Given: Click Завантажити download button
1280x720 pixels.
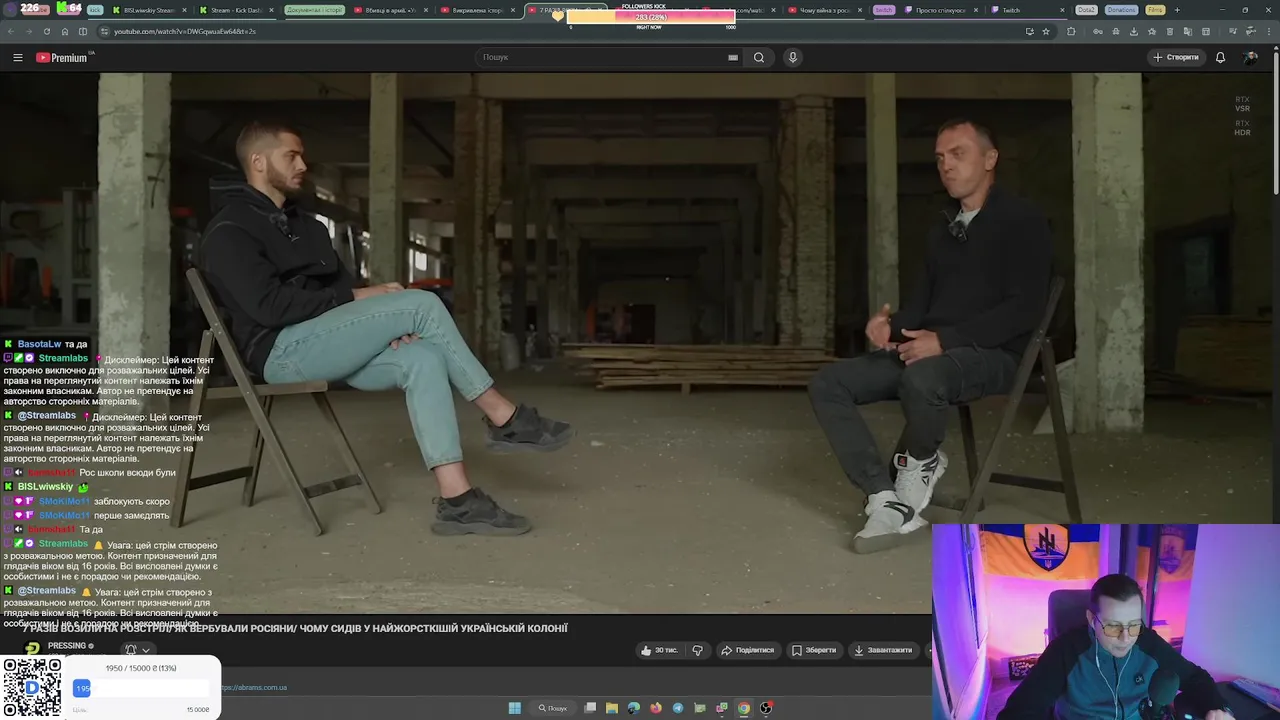Looking at the screenshot, I should pyautogui.click(x=882, y=650).
